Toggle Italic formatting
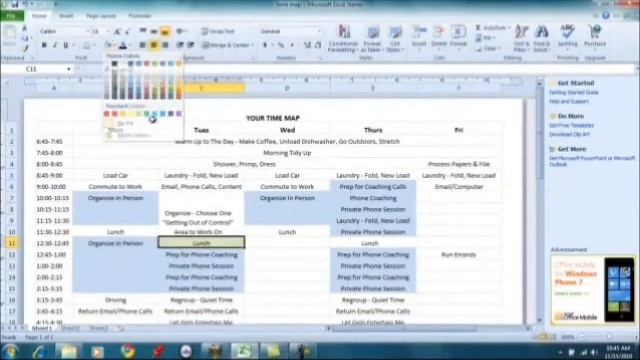The width and height of the screenshot is (640, 360). pos(55,45)
